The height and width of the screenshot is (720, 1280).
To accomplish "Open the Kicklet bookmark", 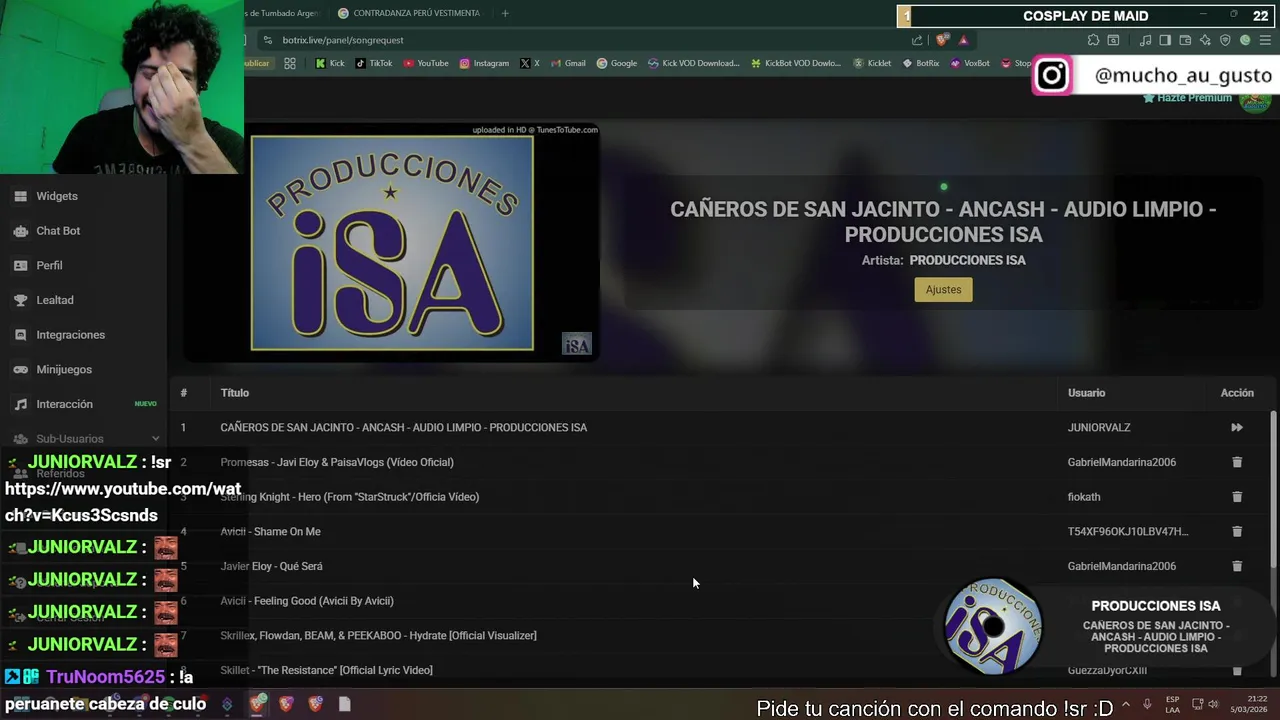I will (872, 63).
